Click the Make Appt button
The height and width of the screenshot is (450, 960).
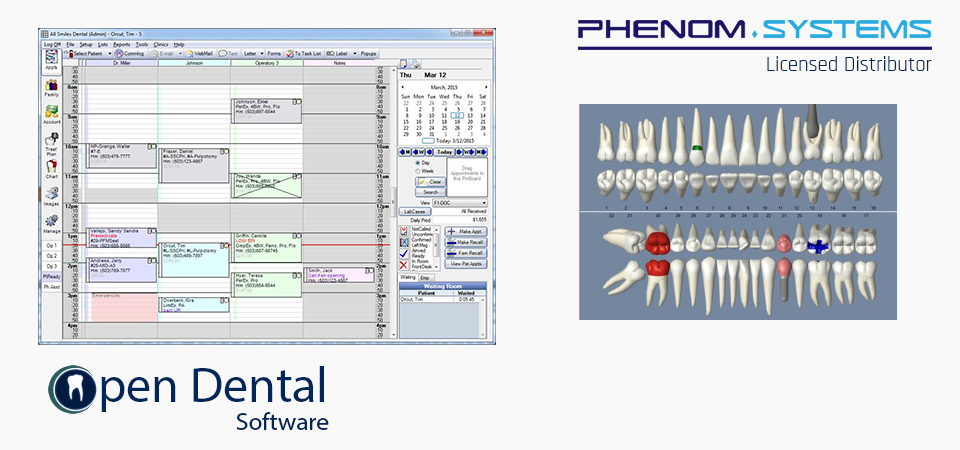pyautogui.click(x=465, y=231)
